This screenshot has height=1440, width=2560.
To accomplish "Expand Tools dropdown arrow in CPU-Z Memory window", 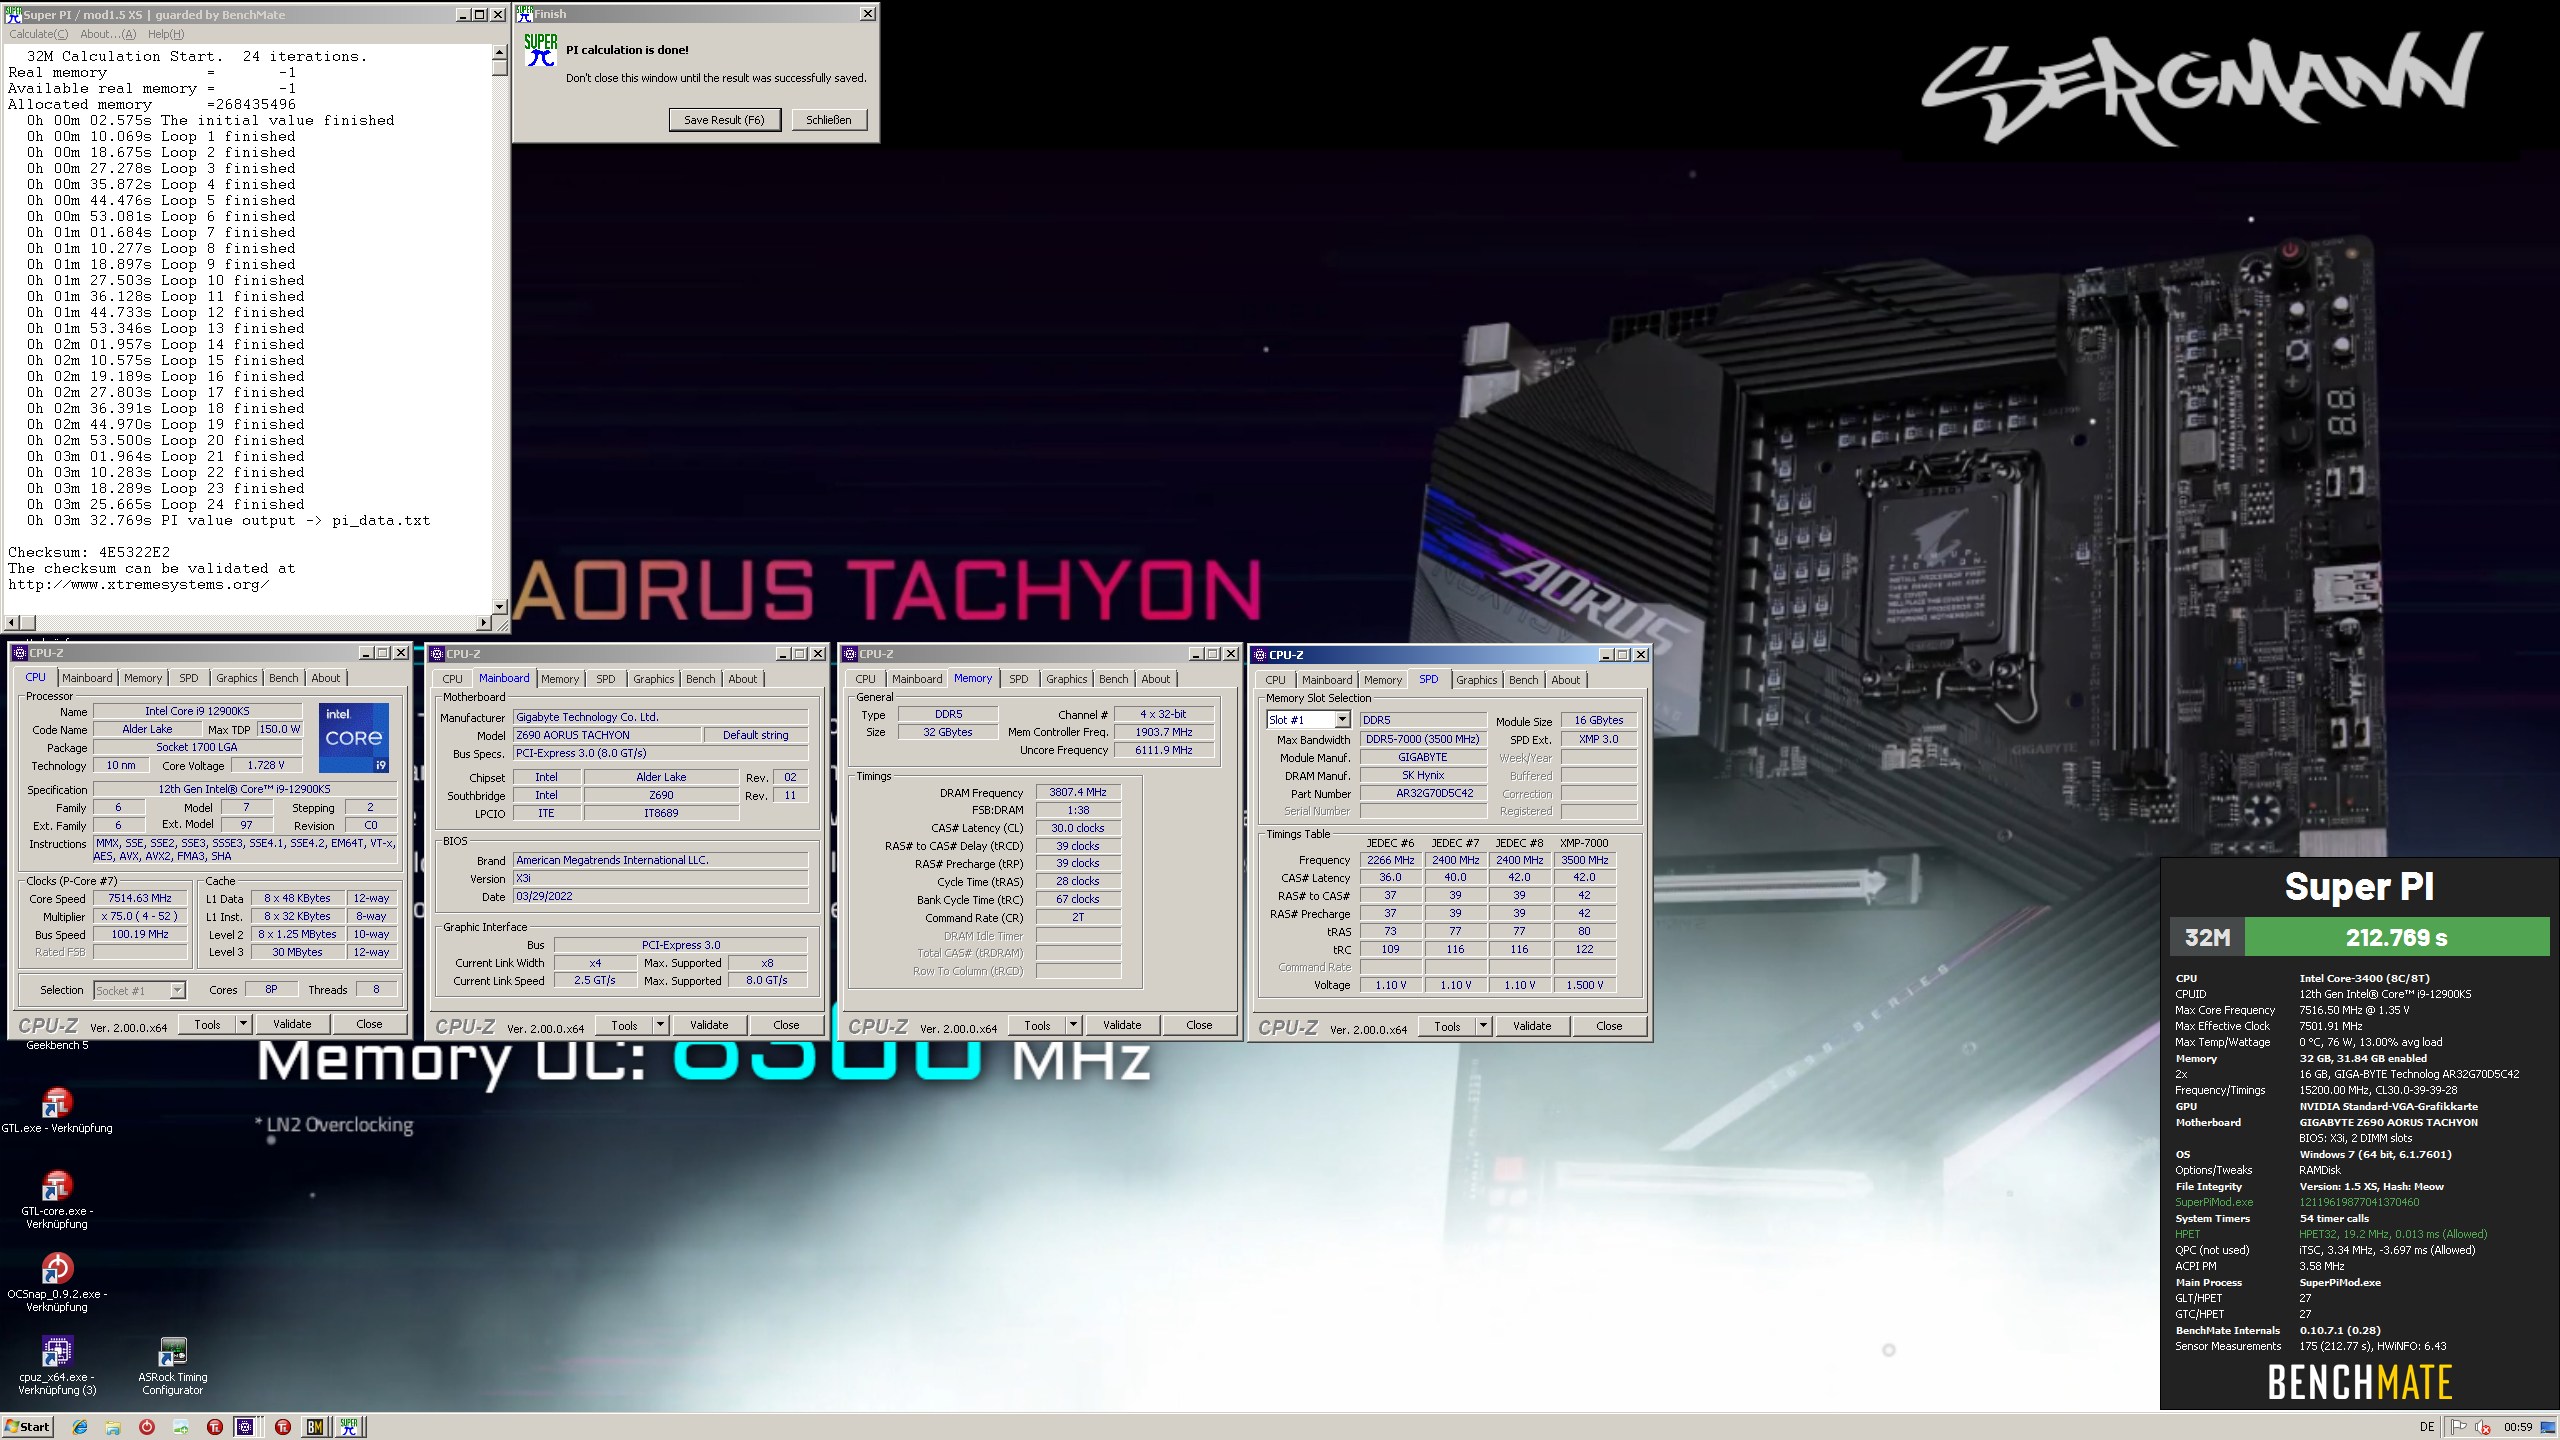I will click(x=1073, y=1025).
